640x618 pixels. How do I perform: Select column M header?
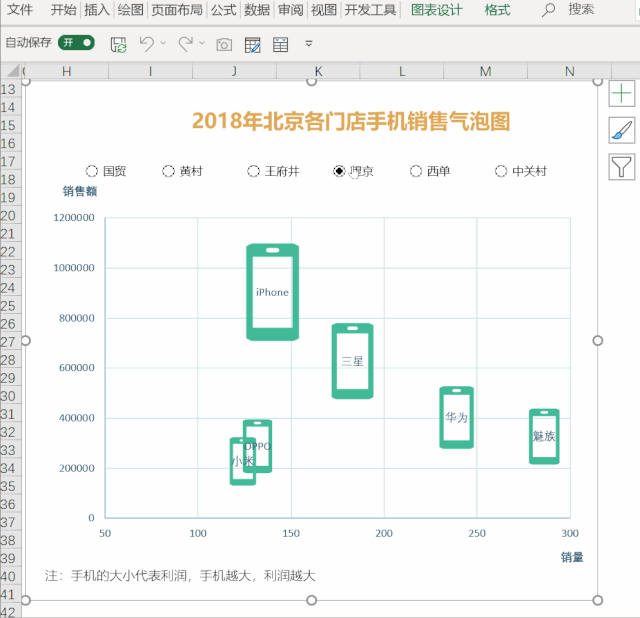click(x=485, y=71)
